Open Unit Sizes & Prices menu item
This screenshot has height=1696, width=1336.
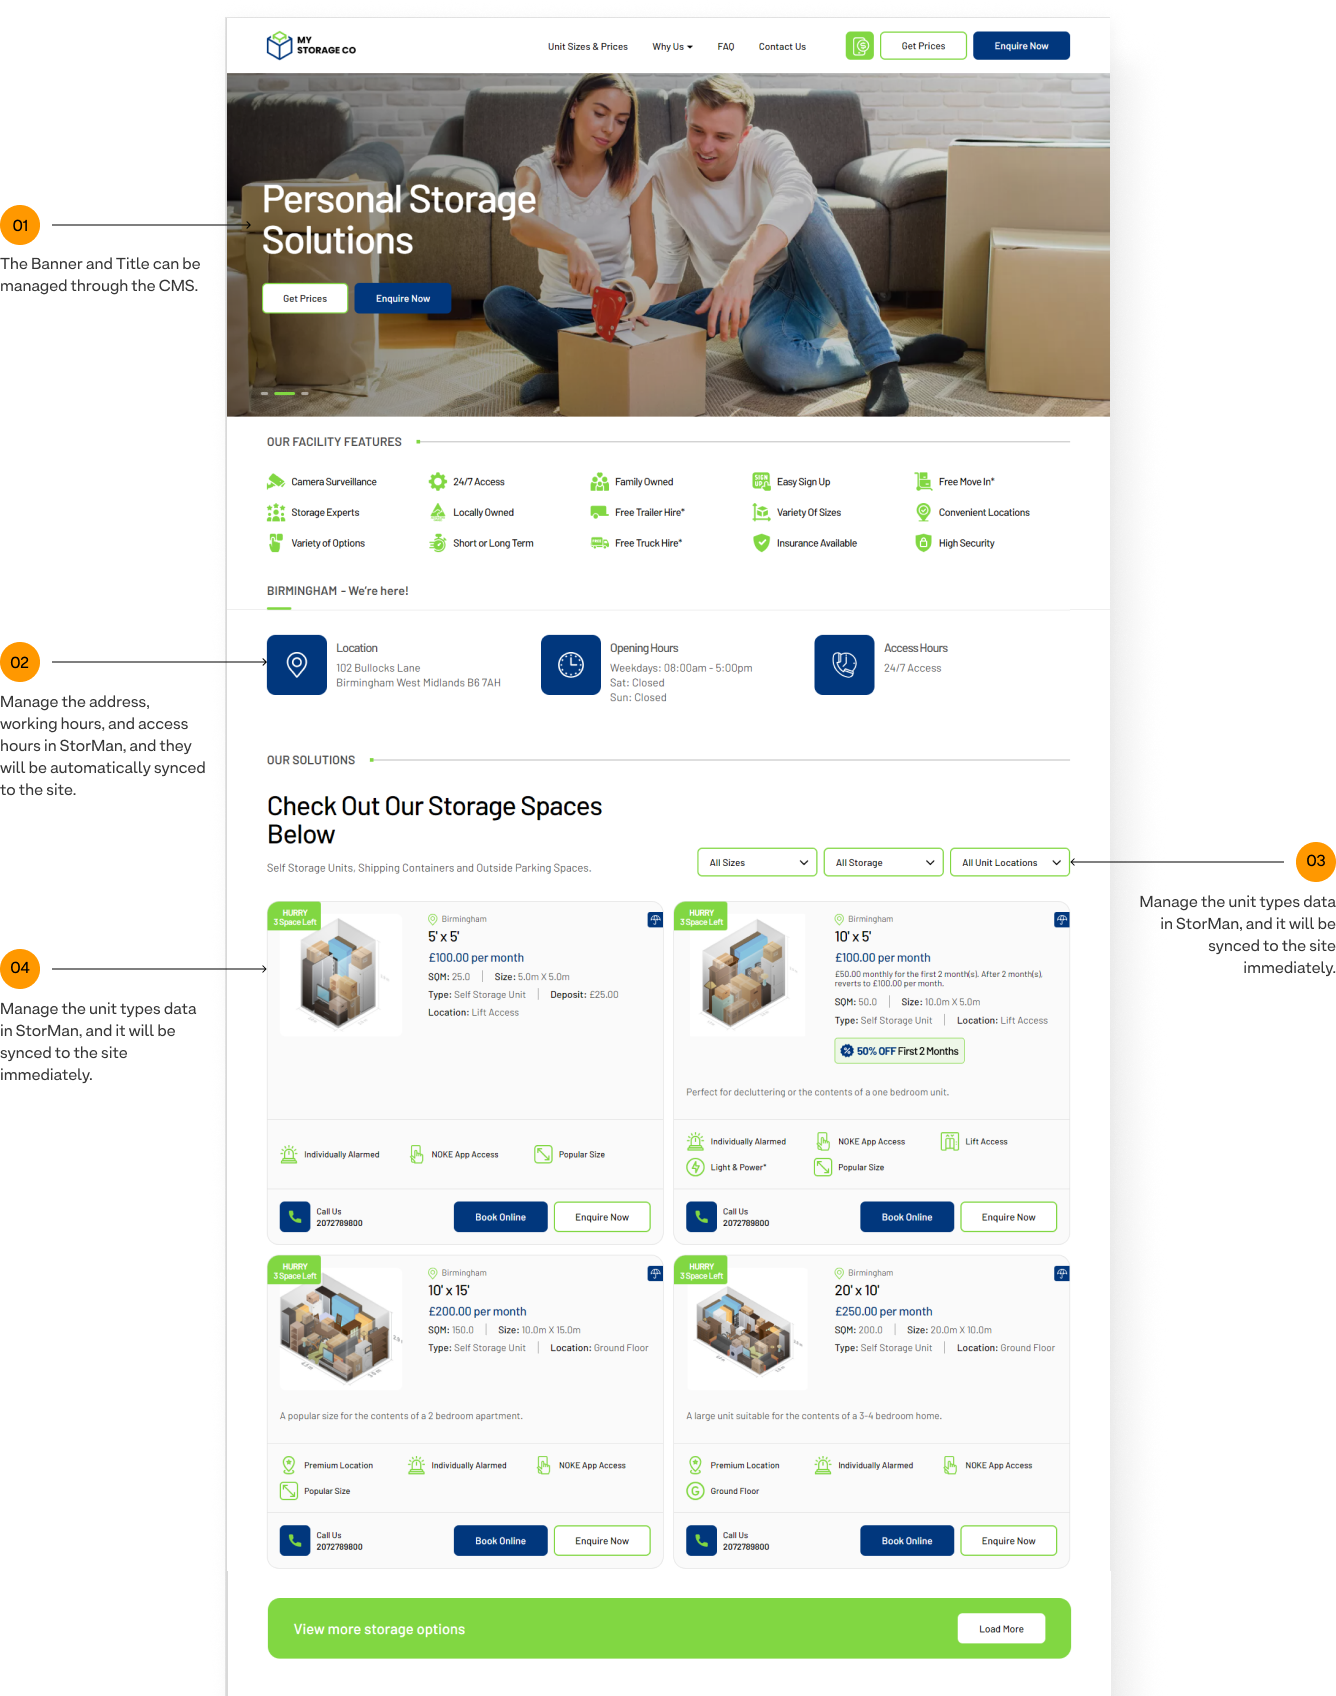click(x=588, y=47)
